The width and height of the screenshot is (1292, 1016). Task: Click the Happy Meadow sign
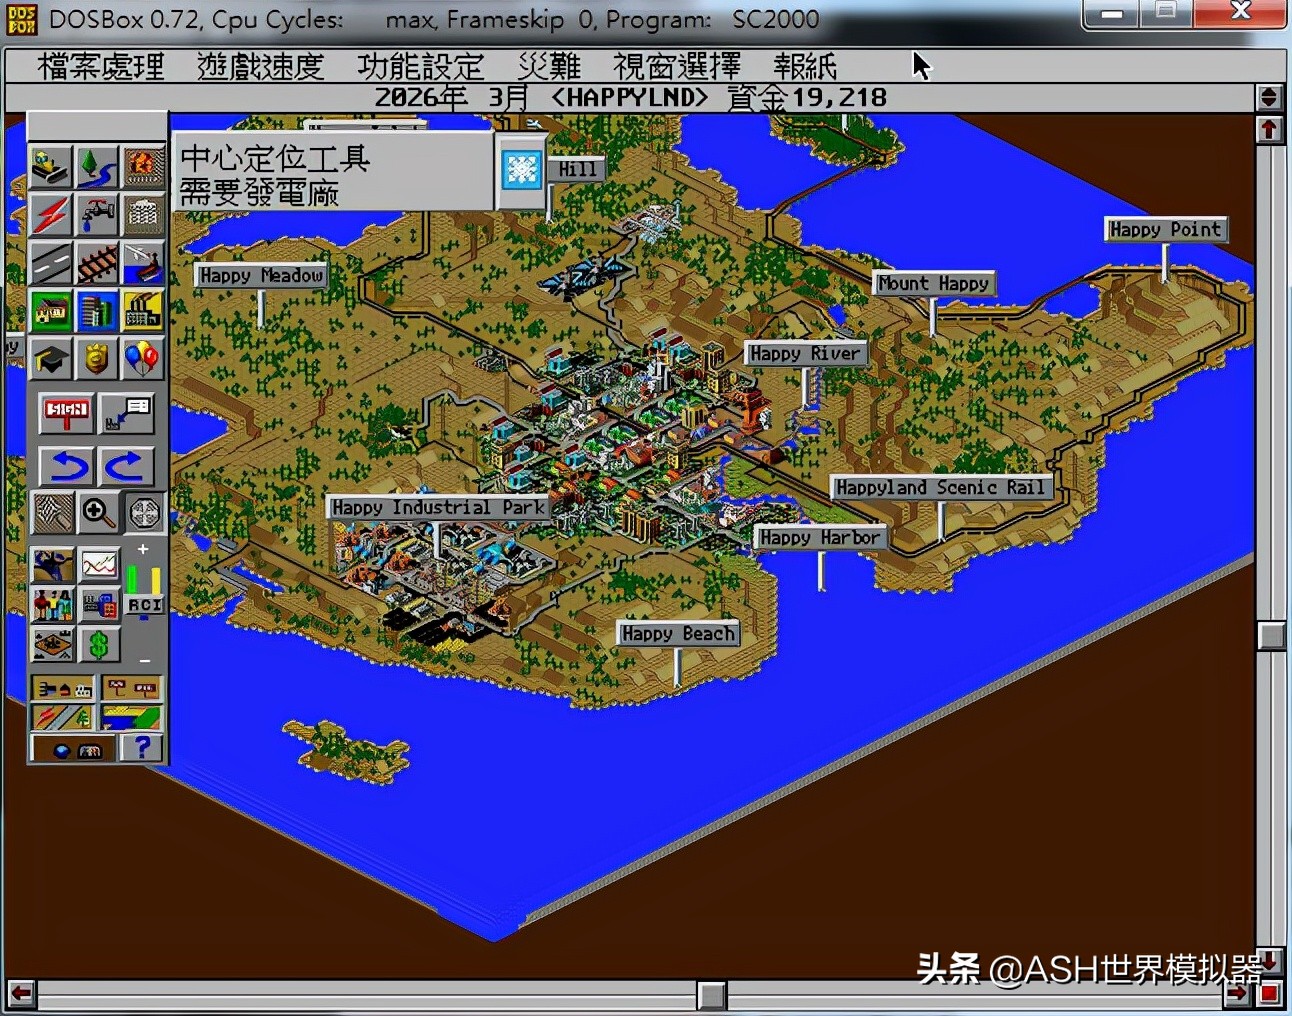pyautogui.click(x=261, y=276)
